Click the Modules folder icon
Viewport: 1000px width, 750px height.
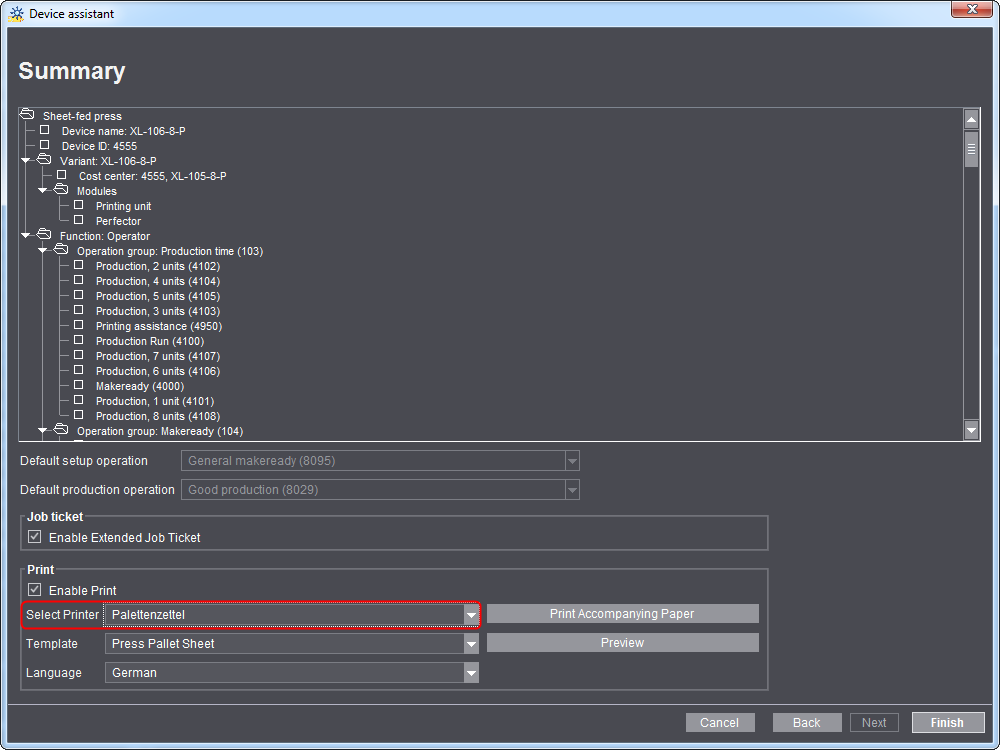(x=61, y=190)
